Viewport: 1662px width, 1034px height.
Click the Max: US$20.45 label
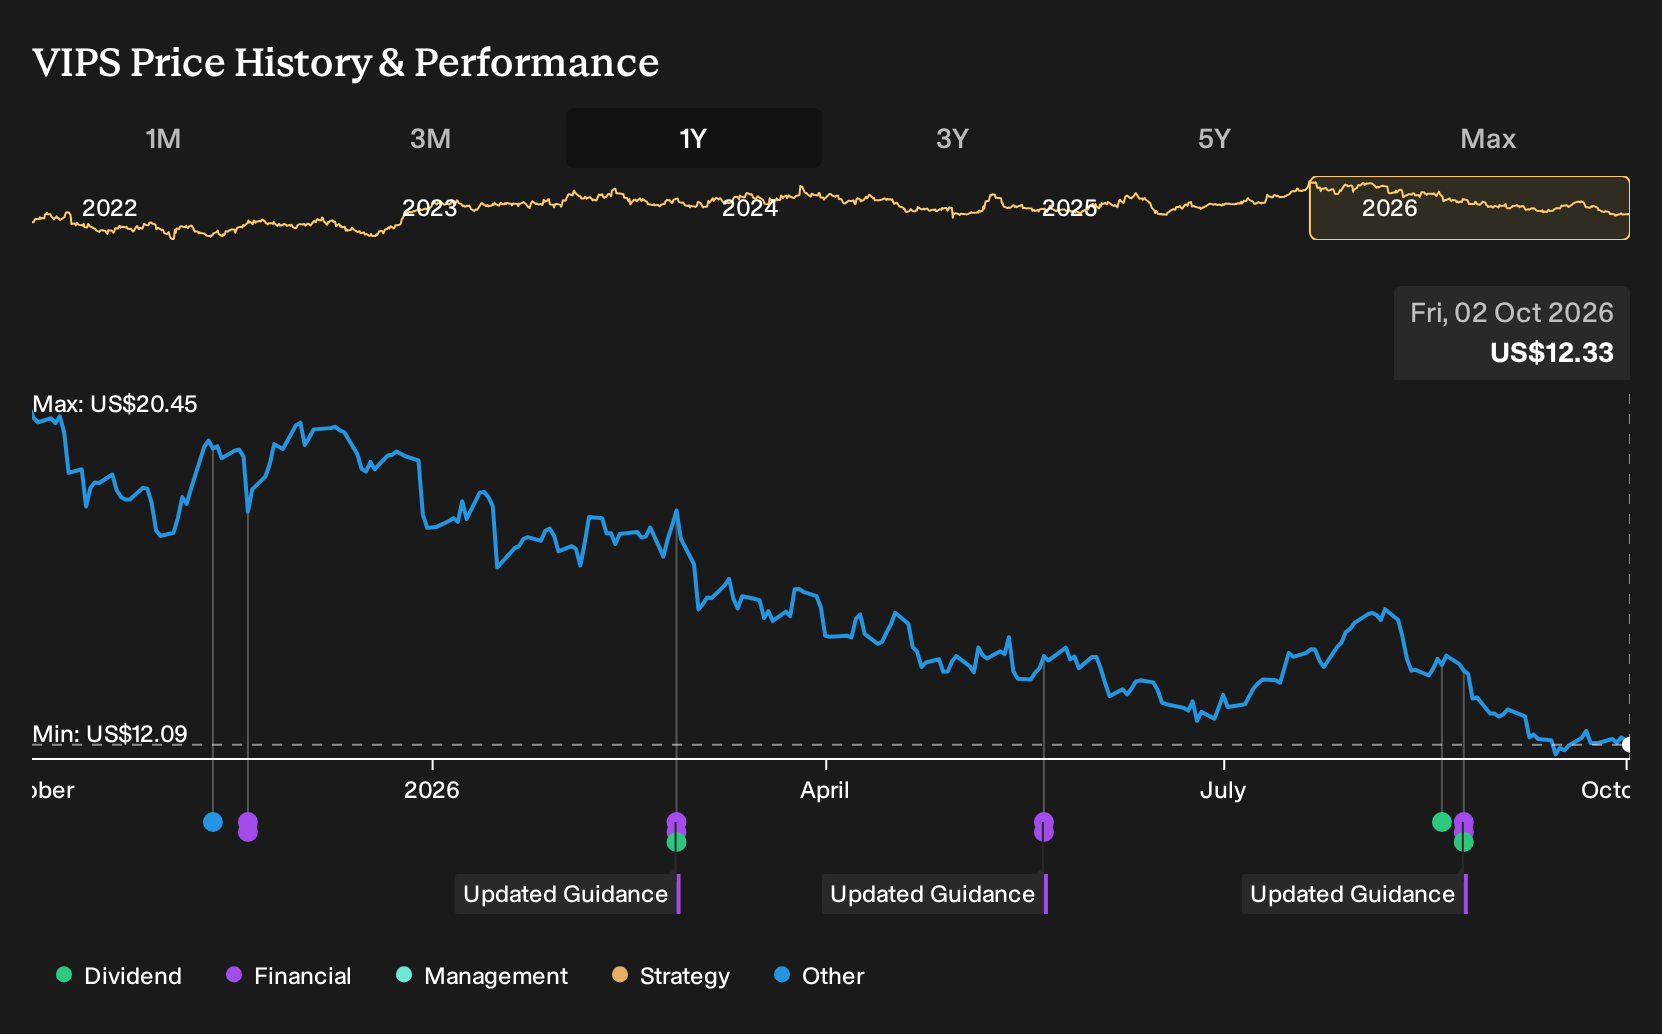(x=115, y=404)
